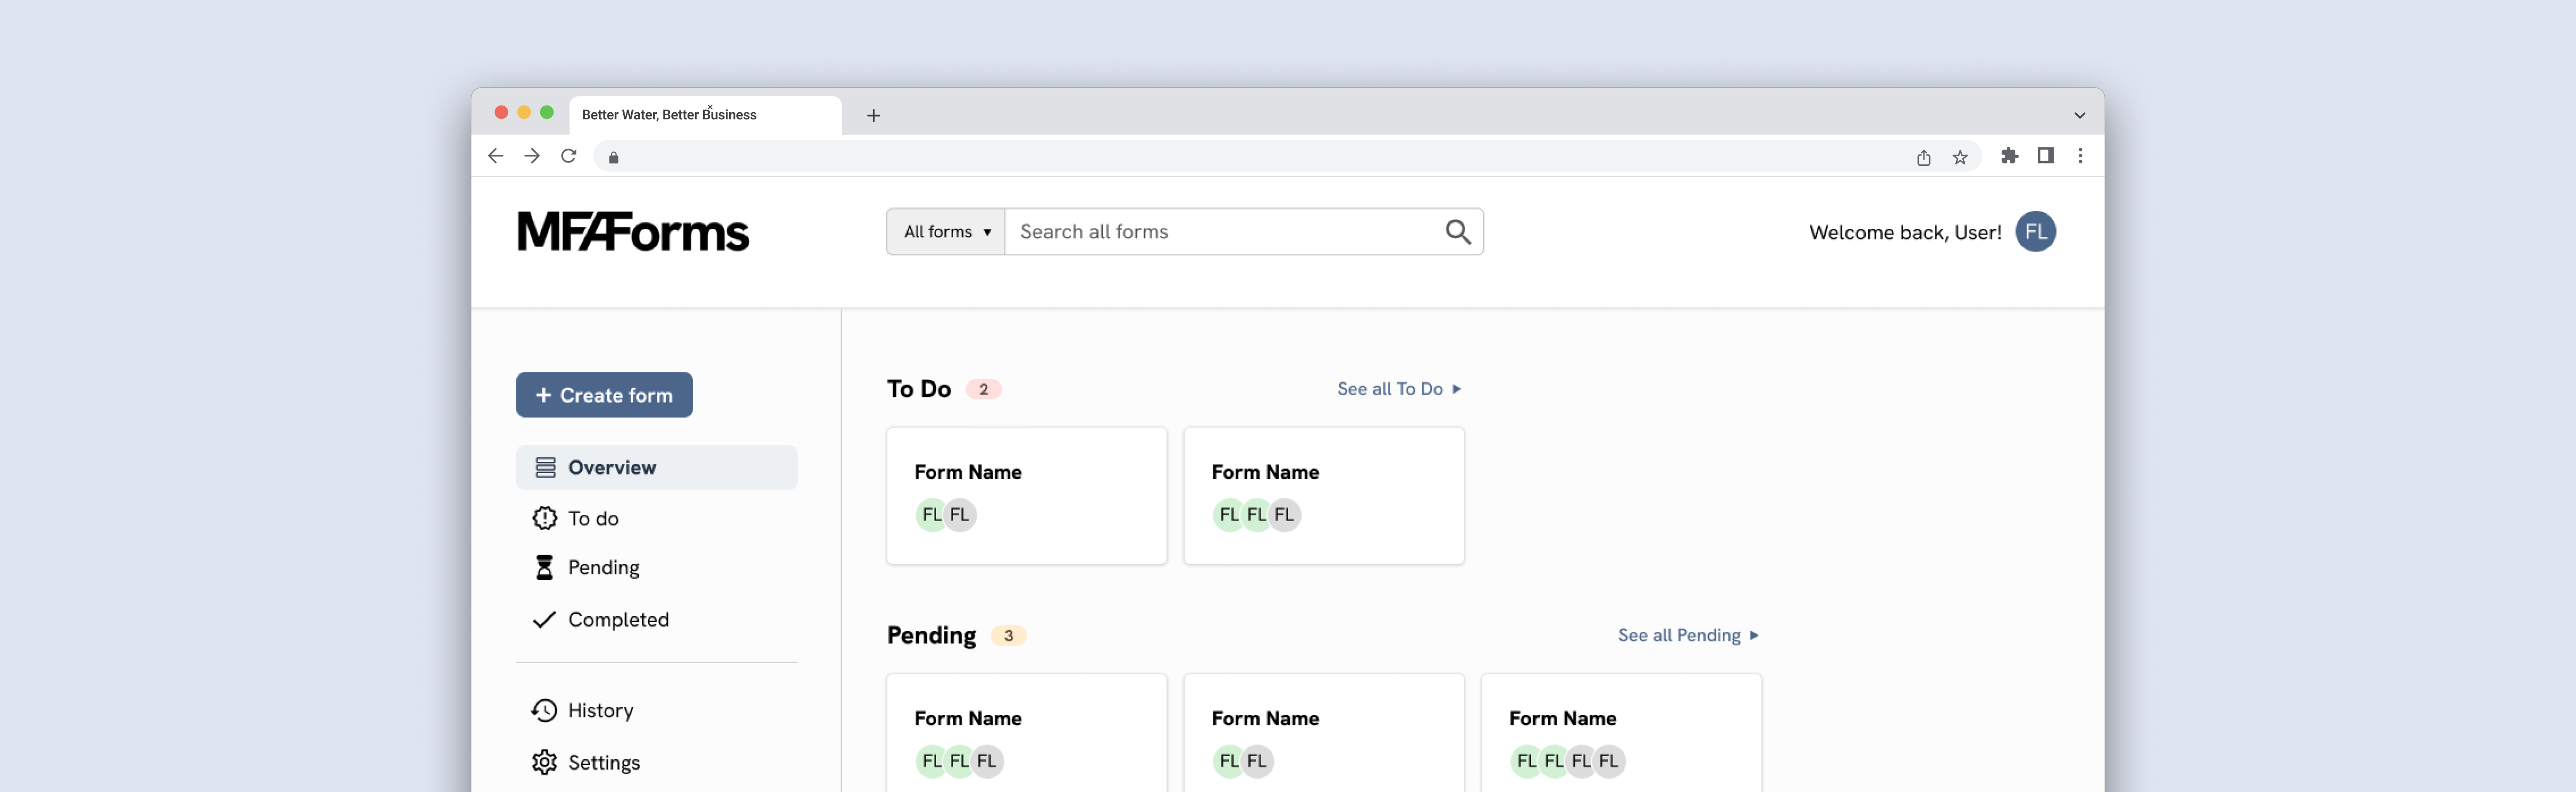The image size is (2576, 792).
Task: Click the share page icon
Action: [1923, 157]
